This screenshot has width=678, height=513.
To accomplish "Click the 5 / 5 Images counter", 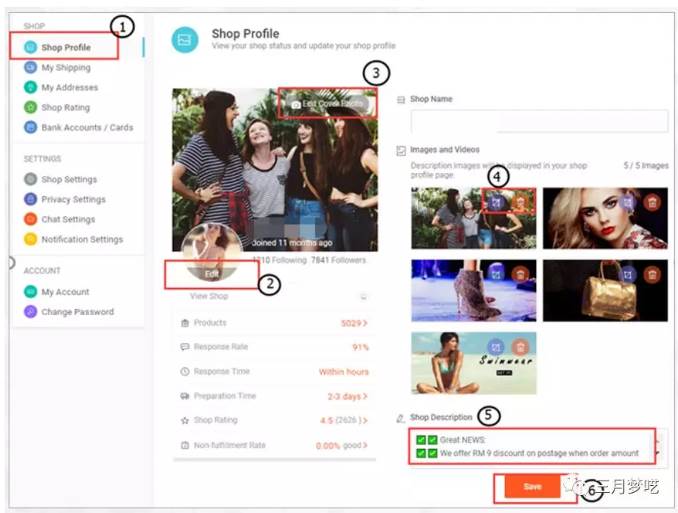I will tap(646, 165).
